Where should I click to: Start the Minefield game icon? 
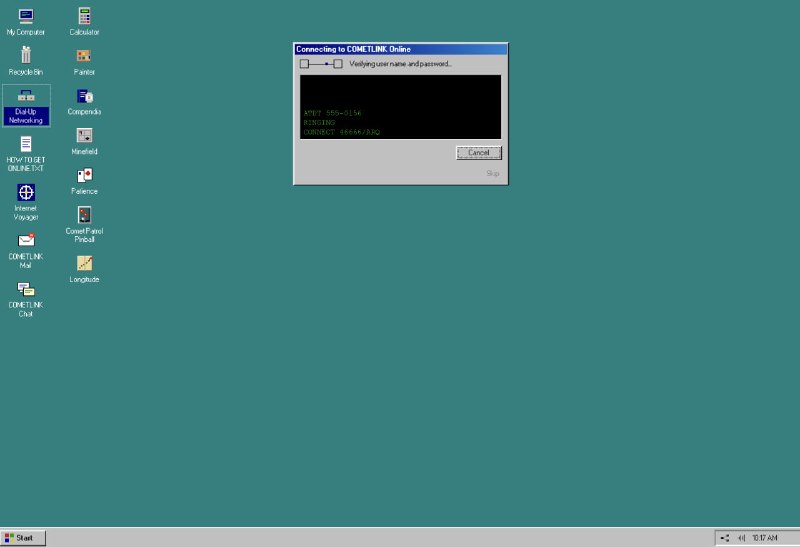[x=84, y=141]
